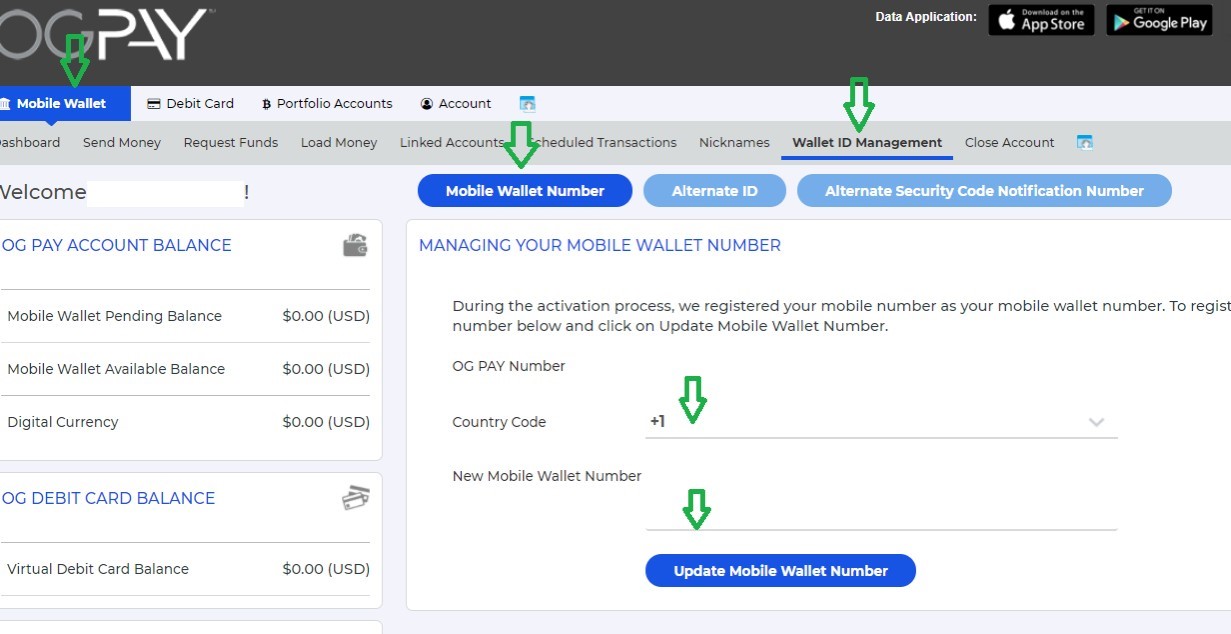
Task: Click the cards icon in Debit Card Balance
Action: click(x=355, y=498)
